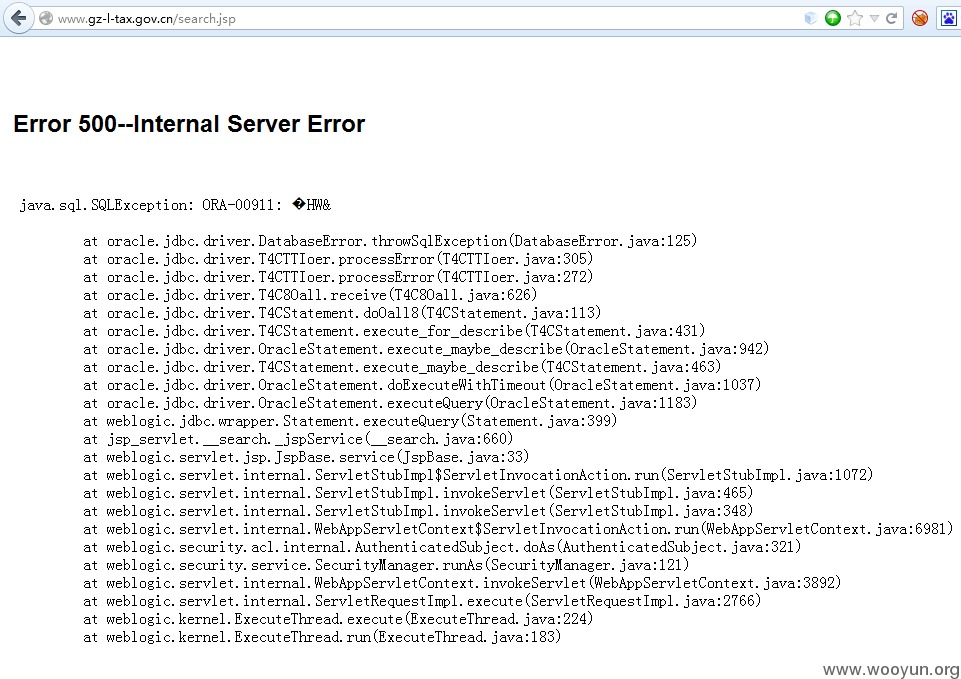The width and height of the screenshot is (961, 679).
Task: Click the WebAppServletContext.java:6981 stack line
Action: pos(518,529)
